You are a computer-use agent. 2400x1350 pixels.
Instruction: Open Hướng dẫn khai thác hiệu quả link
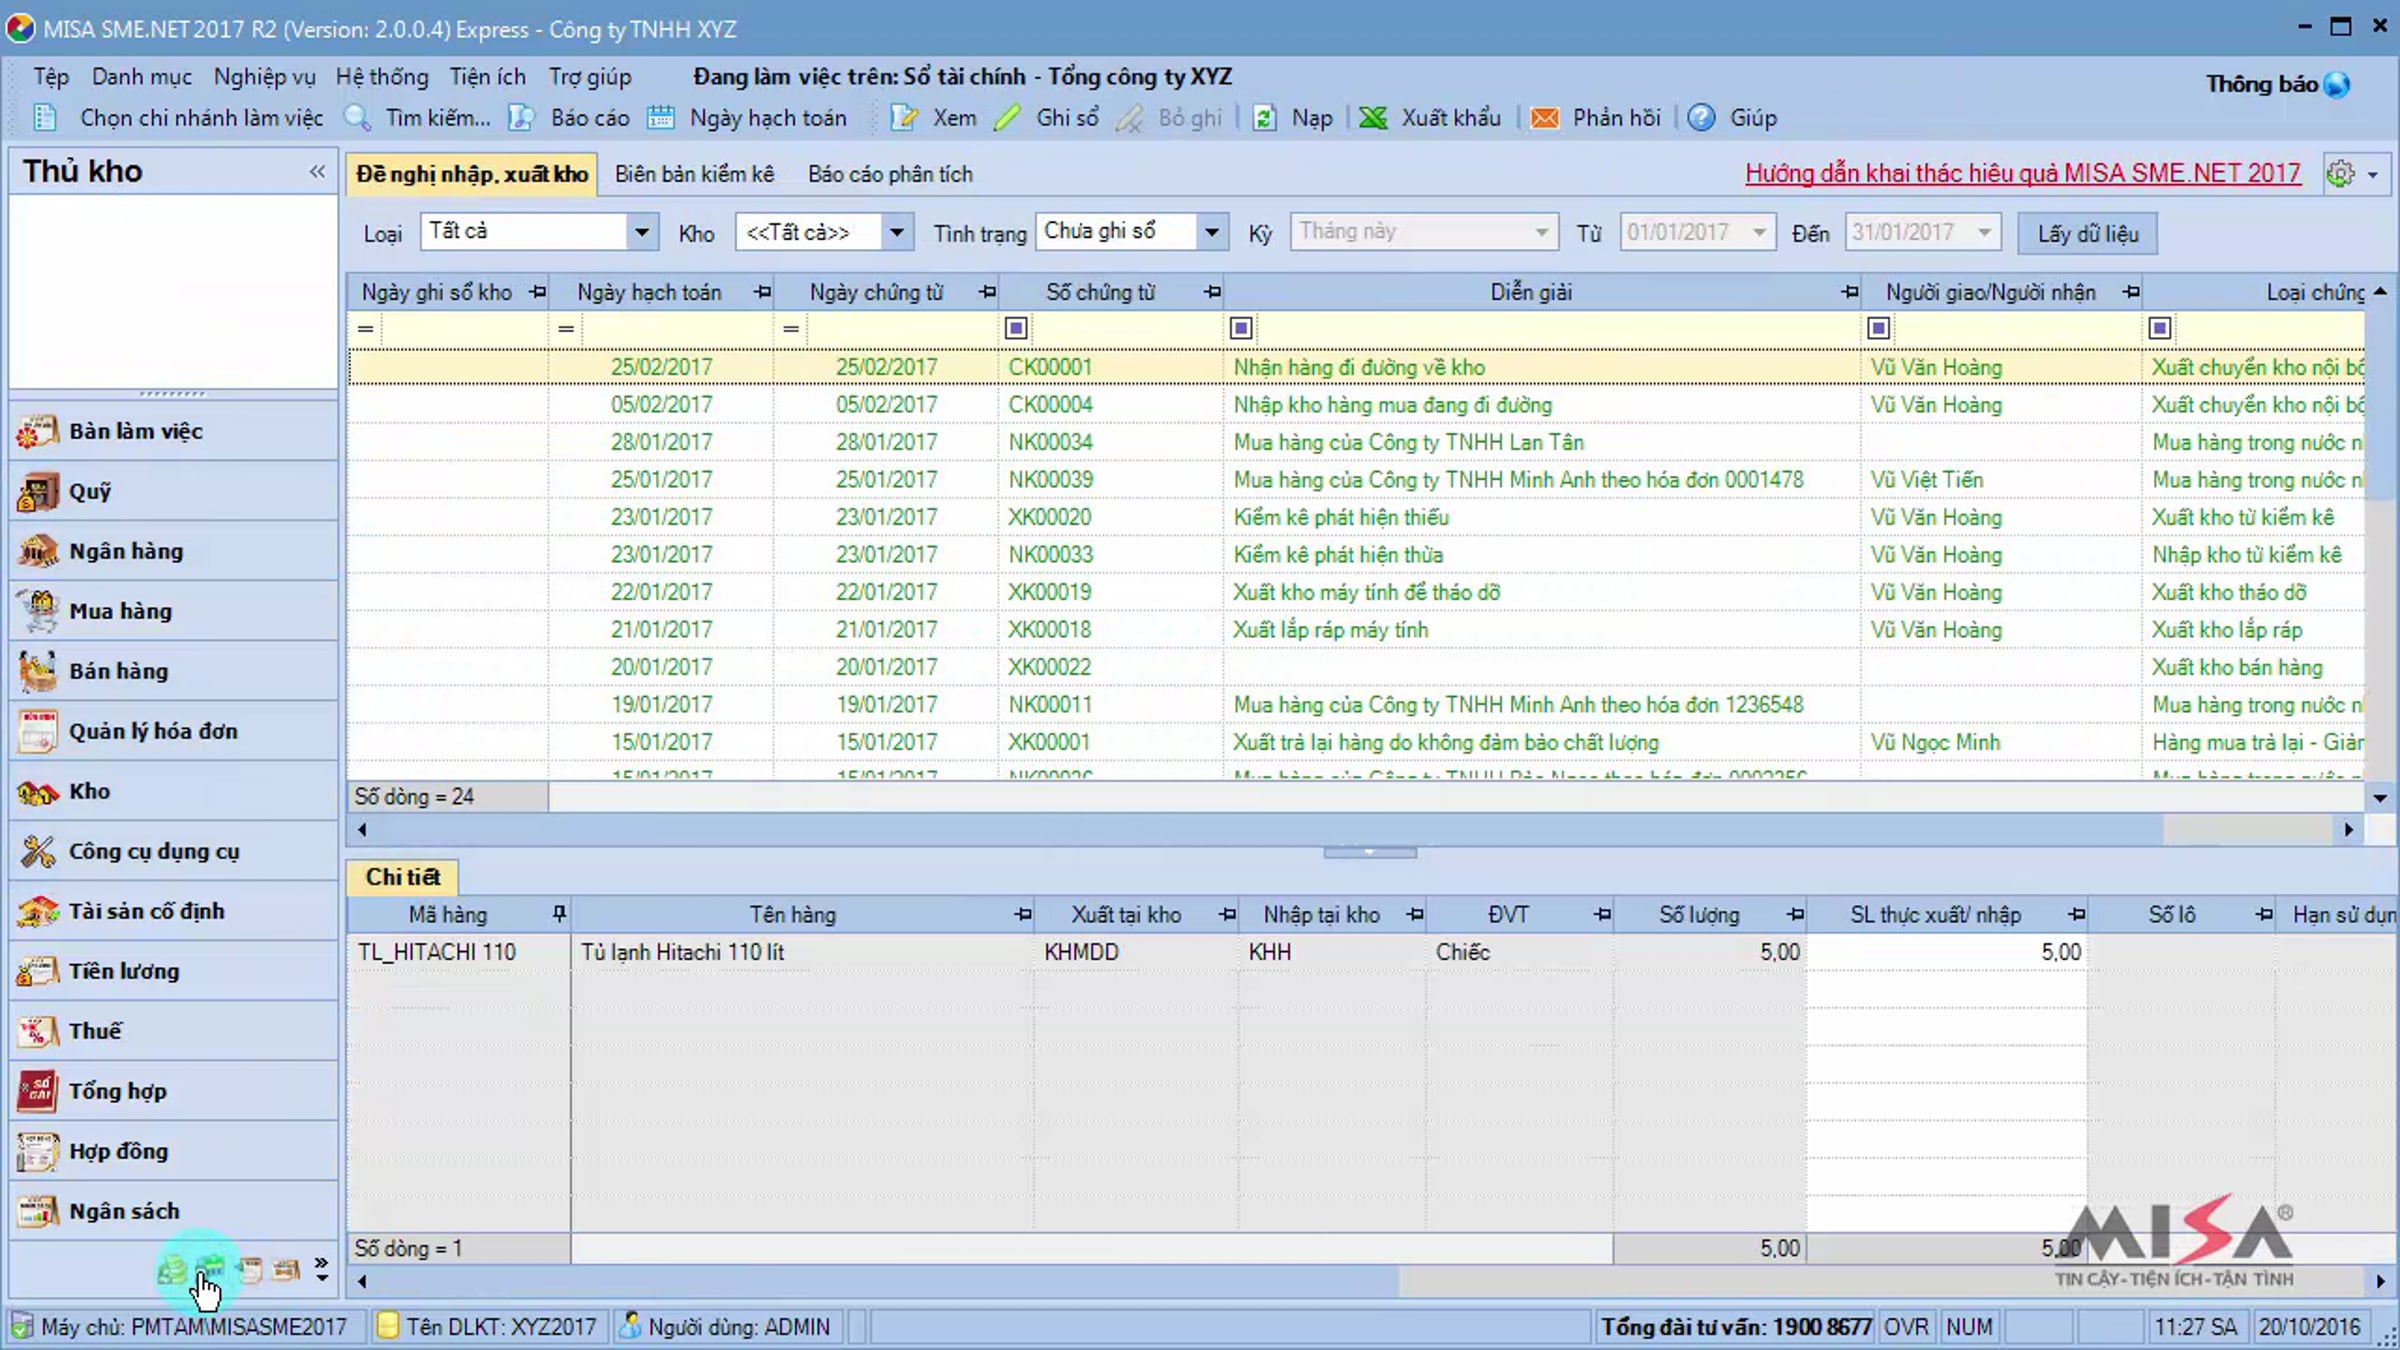pos(2023,173)
